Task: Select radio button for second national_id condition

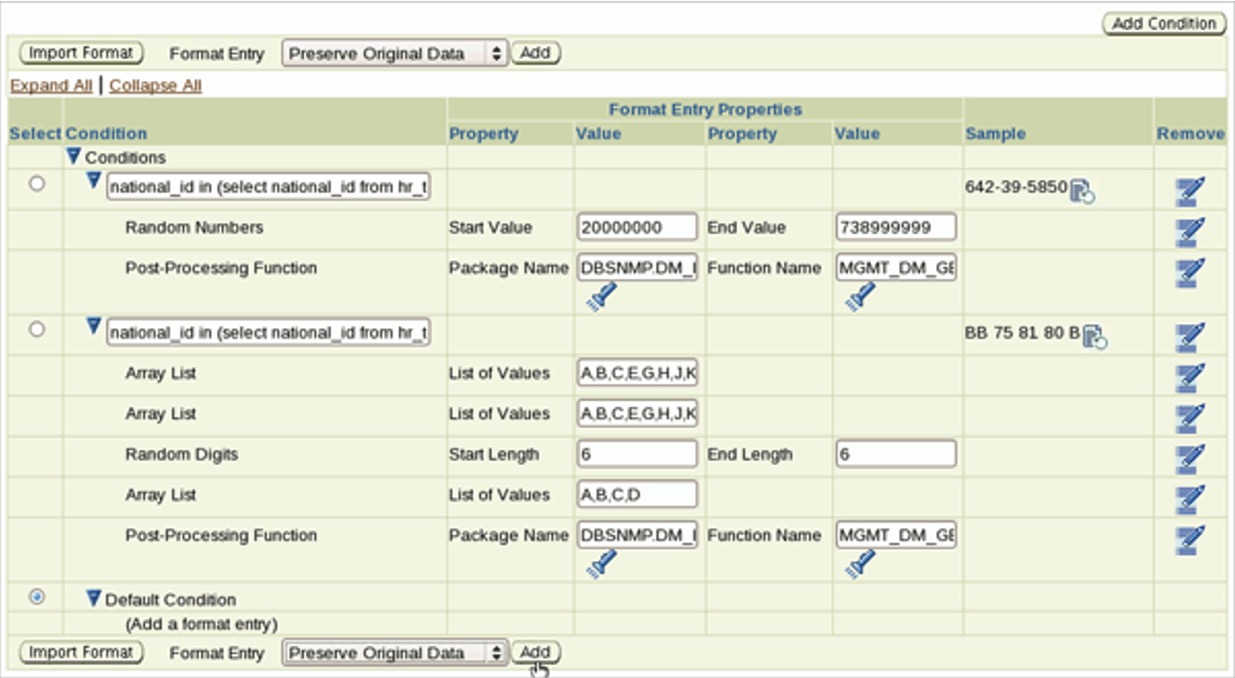Action: pyautogui.click(x=37, y=329)
